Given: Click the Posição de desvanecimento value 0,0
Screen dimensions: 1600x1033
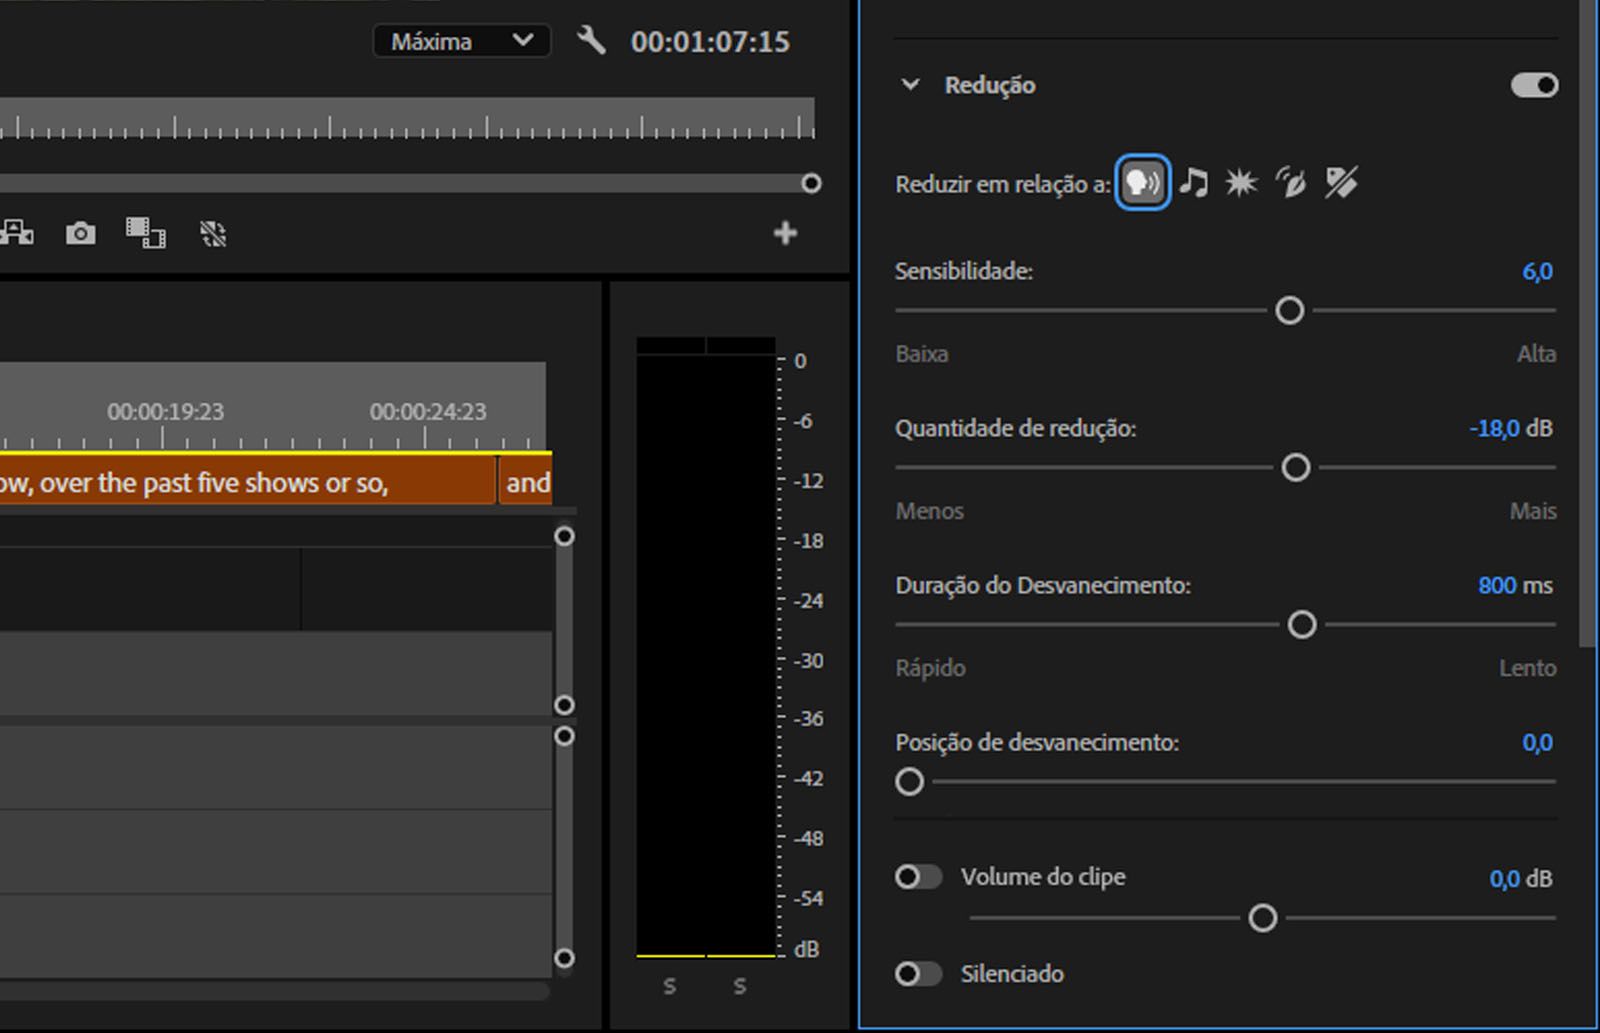Looking at the screenshot, I should click(1537, 742).
